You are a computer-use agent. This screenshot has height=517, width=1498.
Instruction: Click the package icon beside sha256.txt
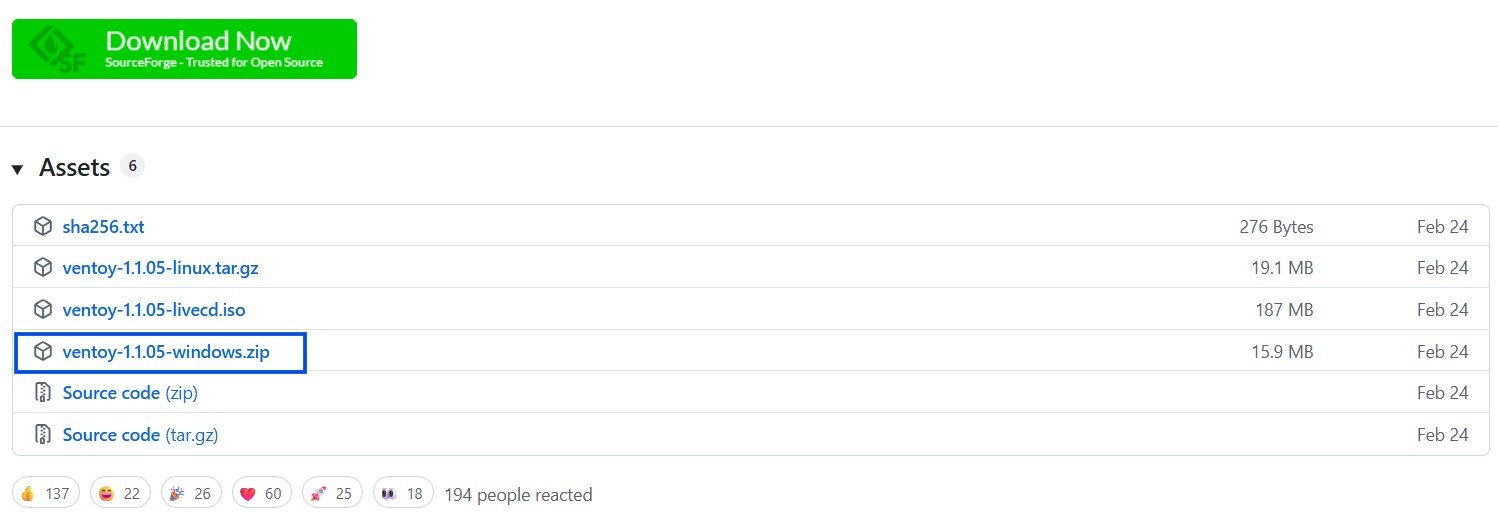(42, 227)
